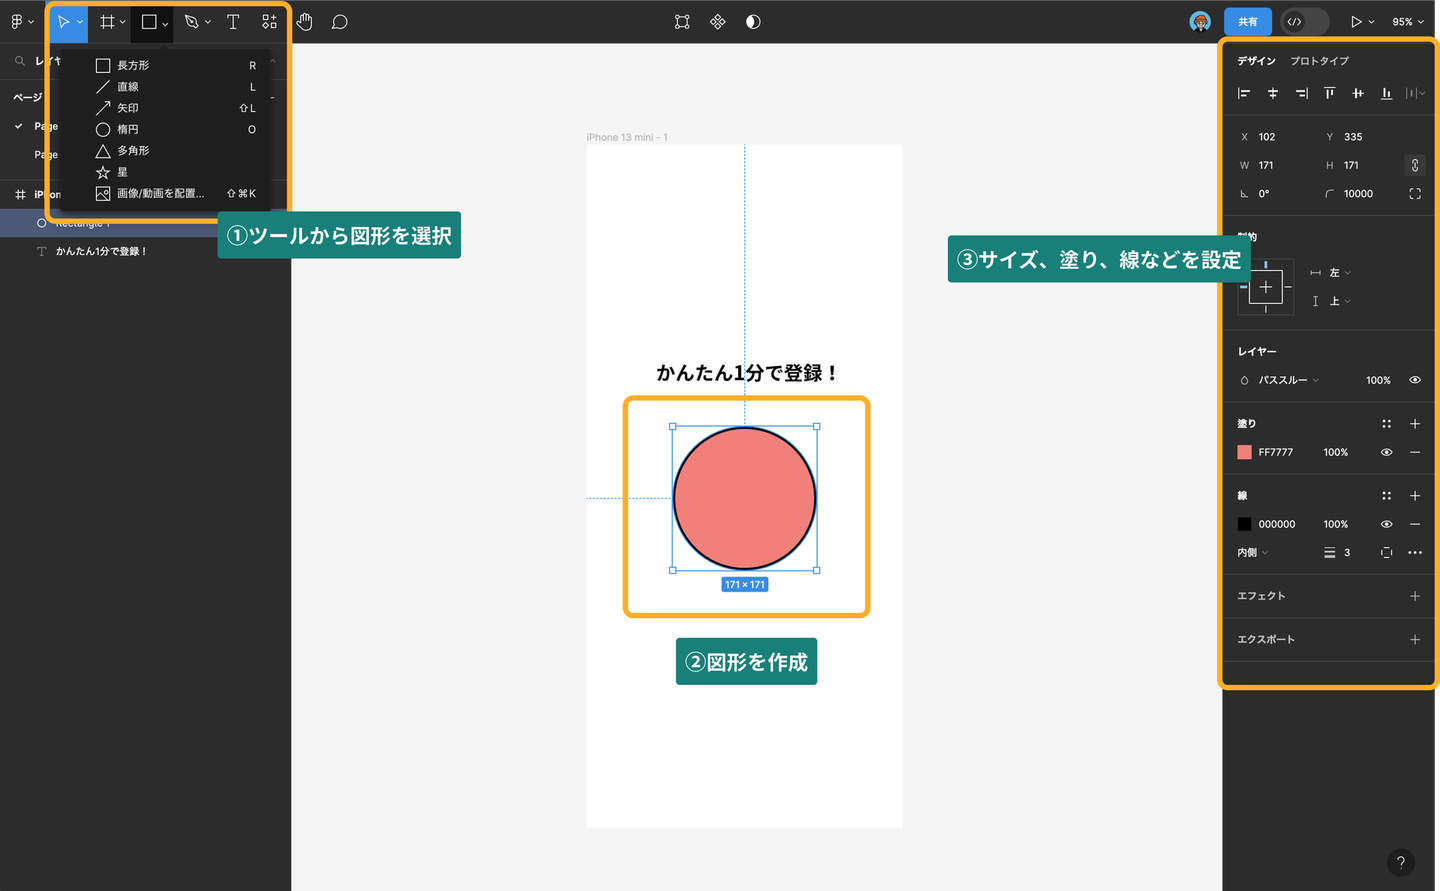Click the dark mode contrast icon
This screenshot has width=1440, height=891.
[x=753, y=22]
